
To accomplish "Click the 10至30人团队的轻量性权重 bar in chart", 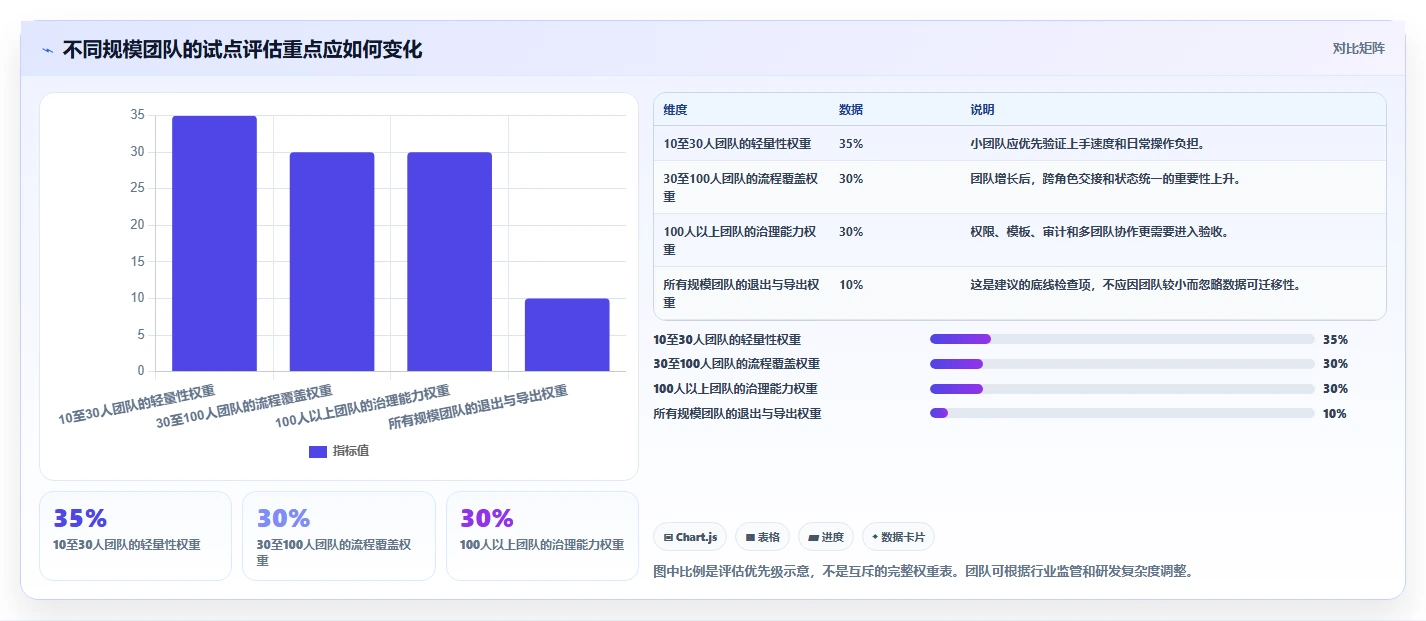I will click(x=214, y=243).
